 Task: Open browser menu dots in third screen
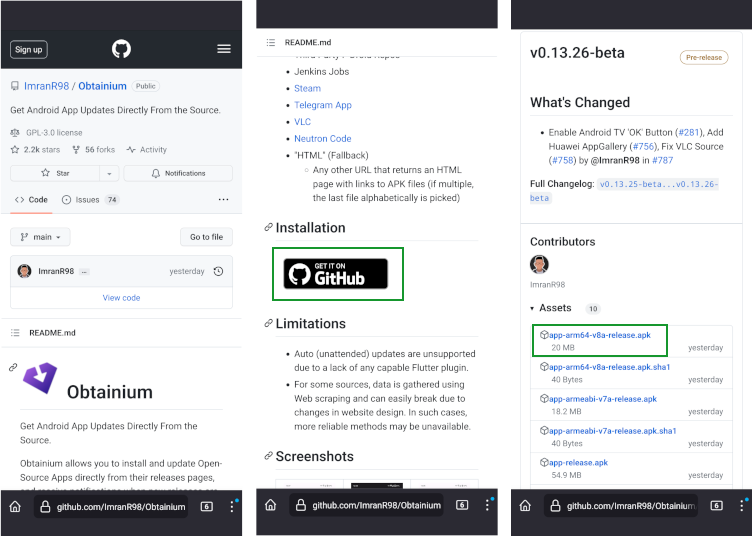click(741, 506)
